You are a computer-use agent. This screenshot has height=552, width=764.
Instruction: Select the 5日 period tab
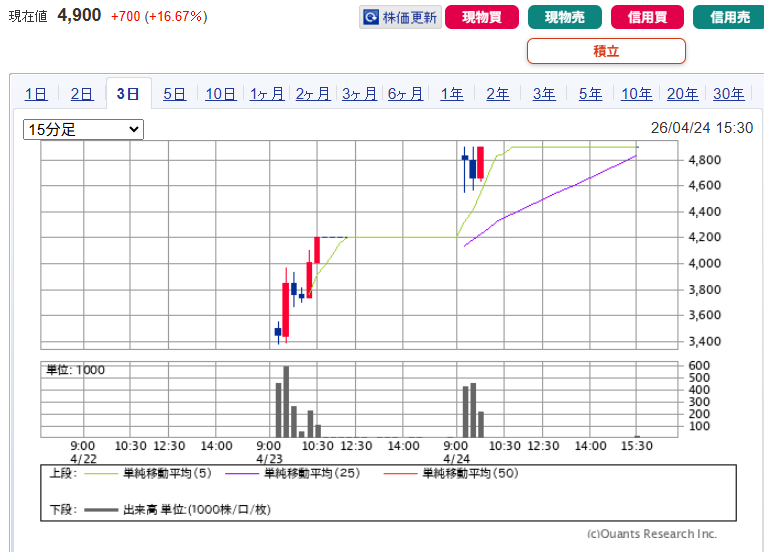point(174,94)
